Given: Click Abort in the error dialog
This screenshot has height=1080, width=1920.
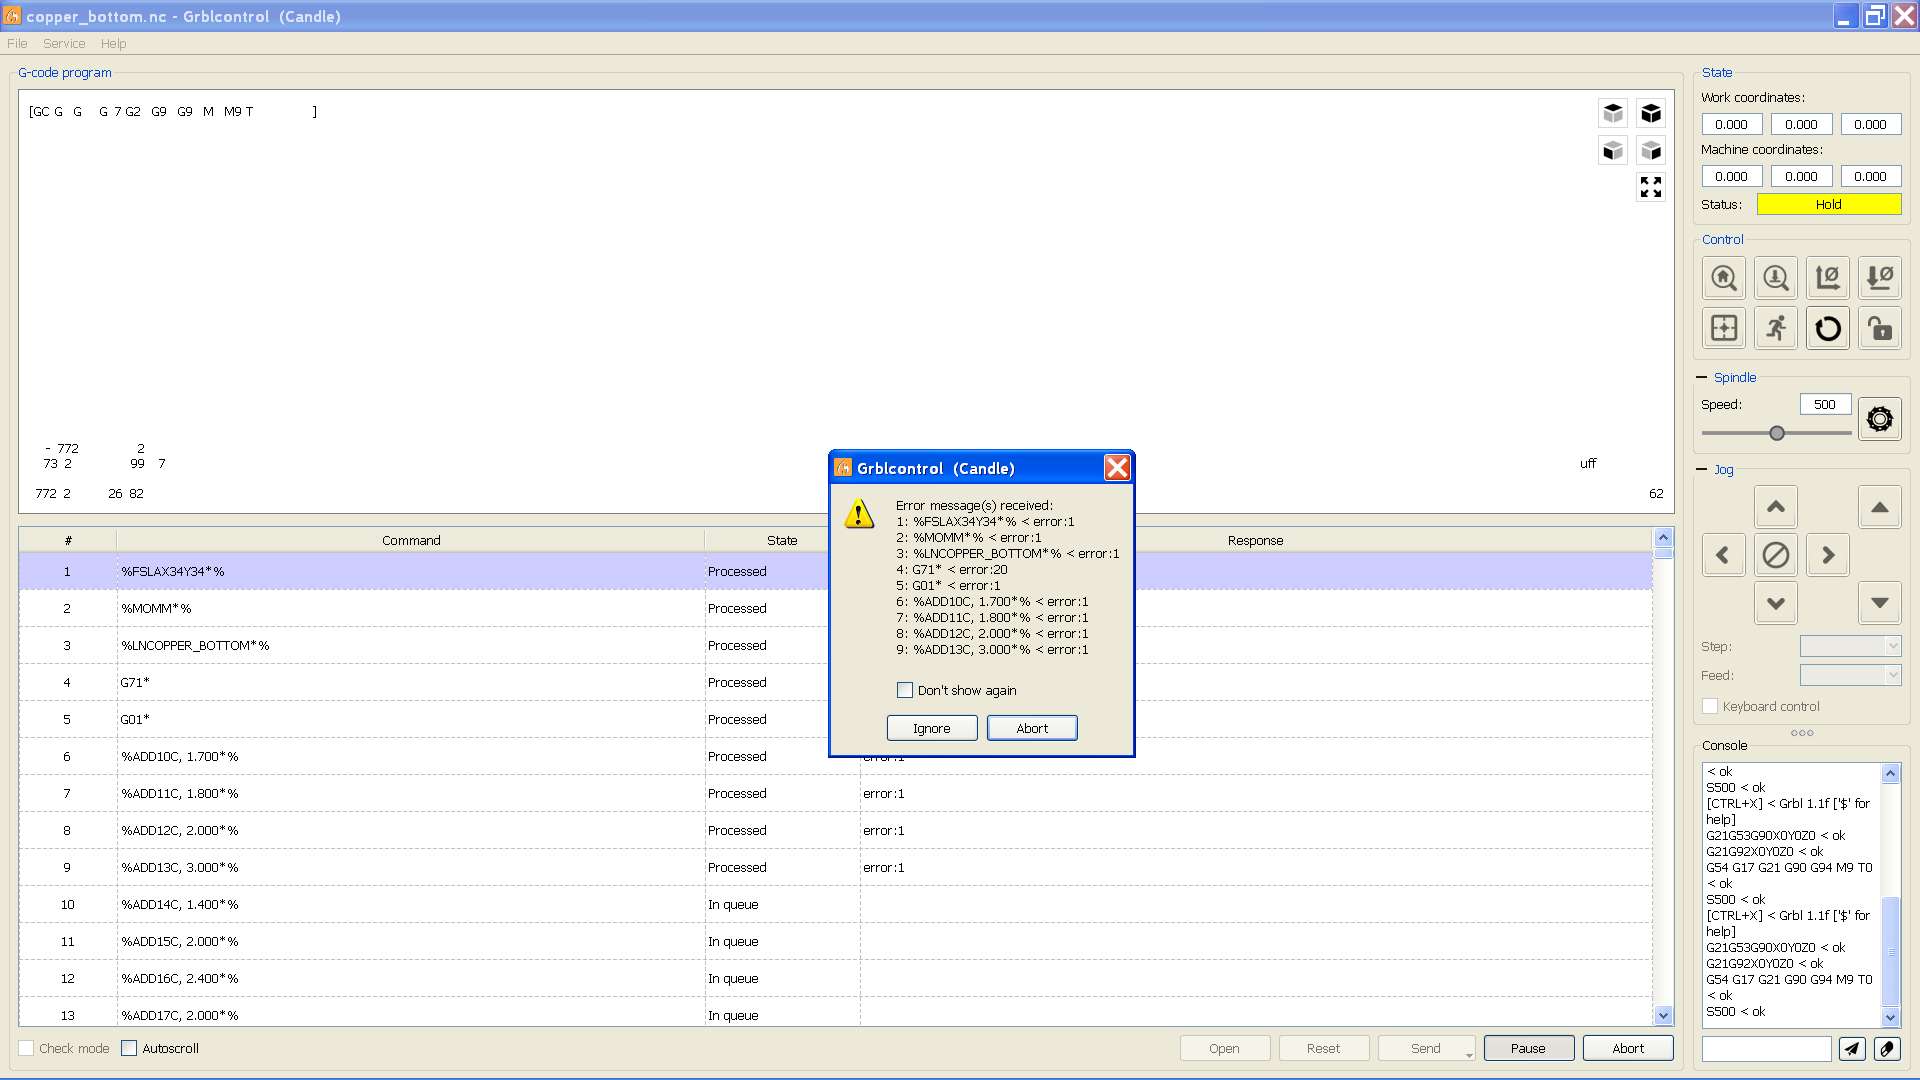Looking at the screenshot, I should (1032, 728).
